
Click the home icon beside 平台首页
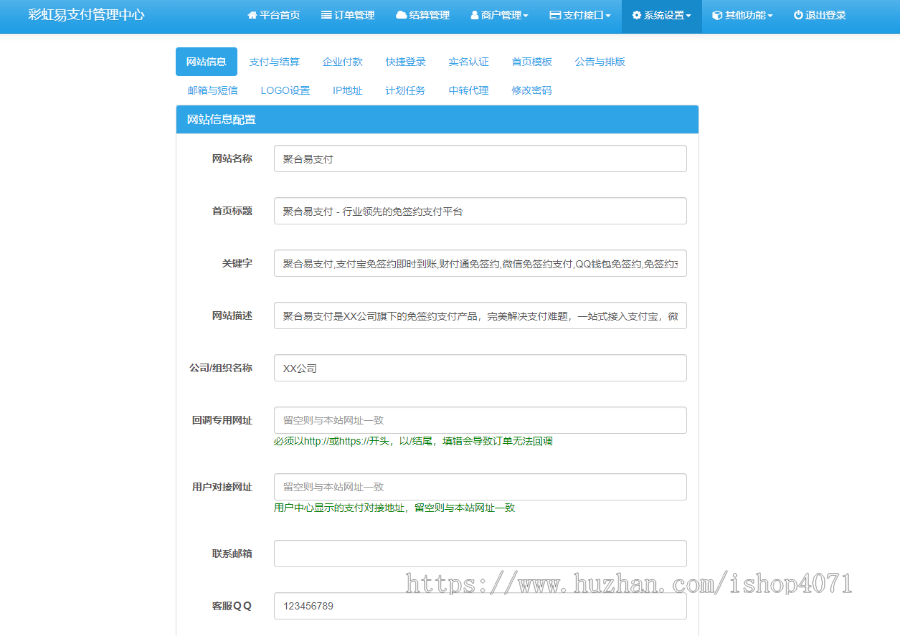click(252, 16)
